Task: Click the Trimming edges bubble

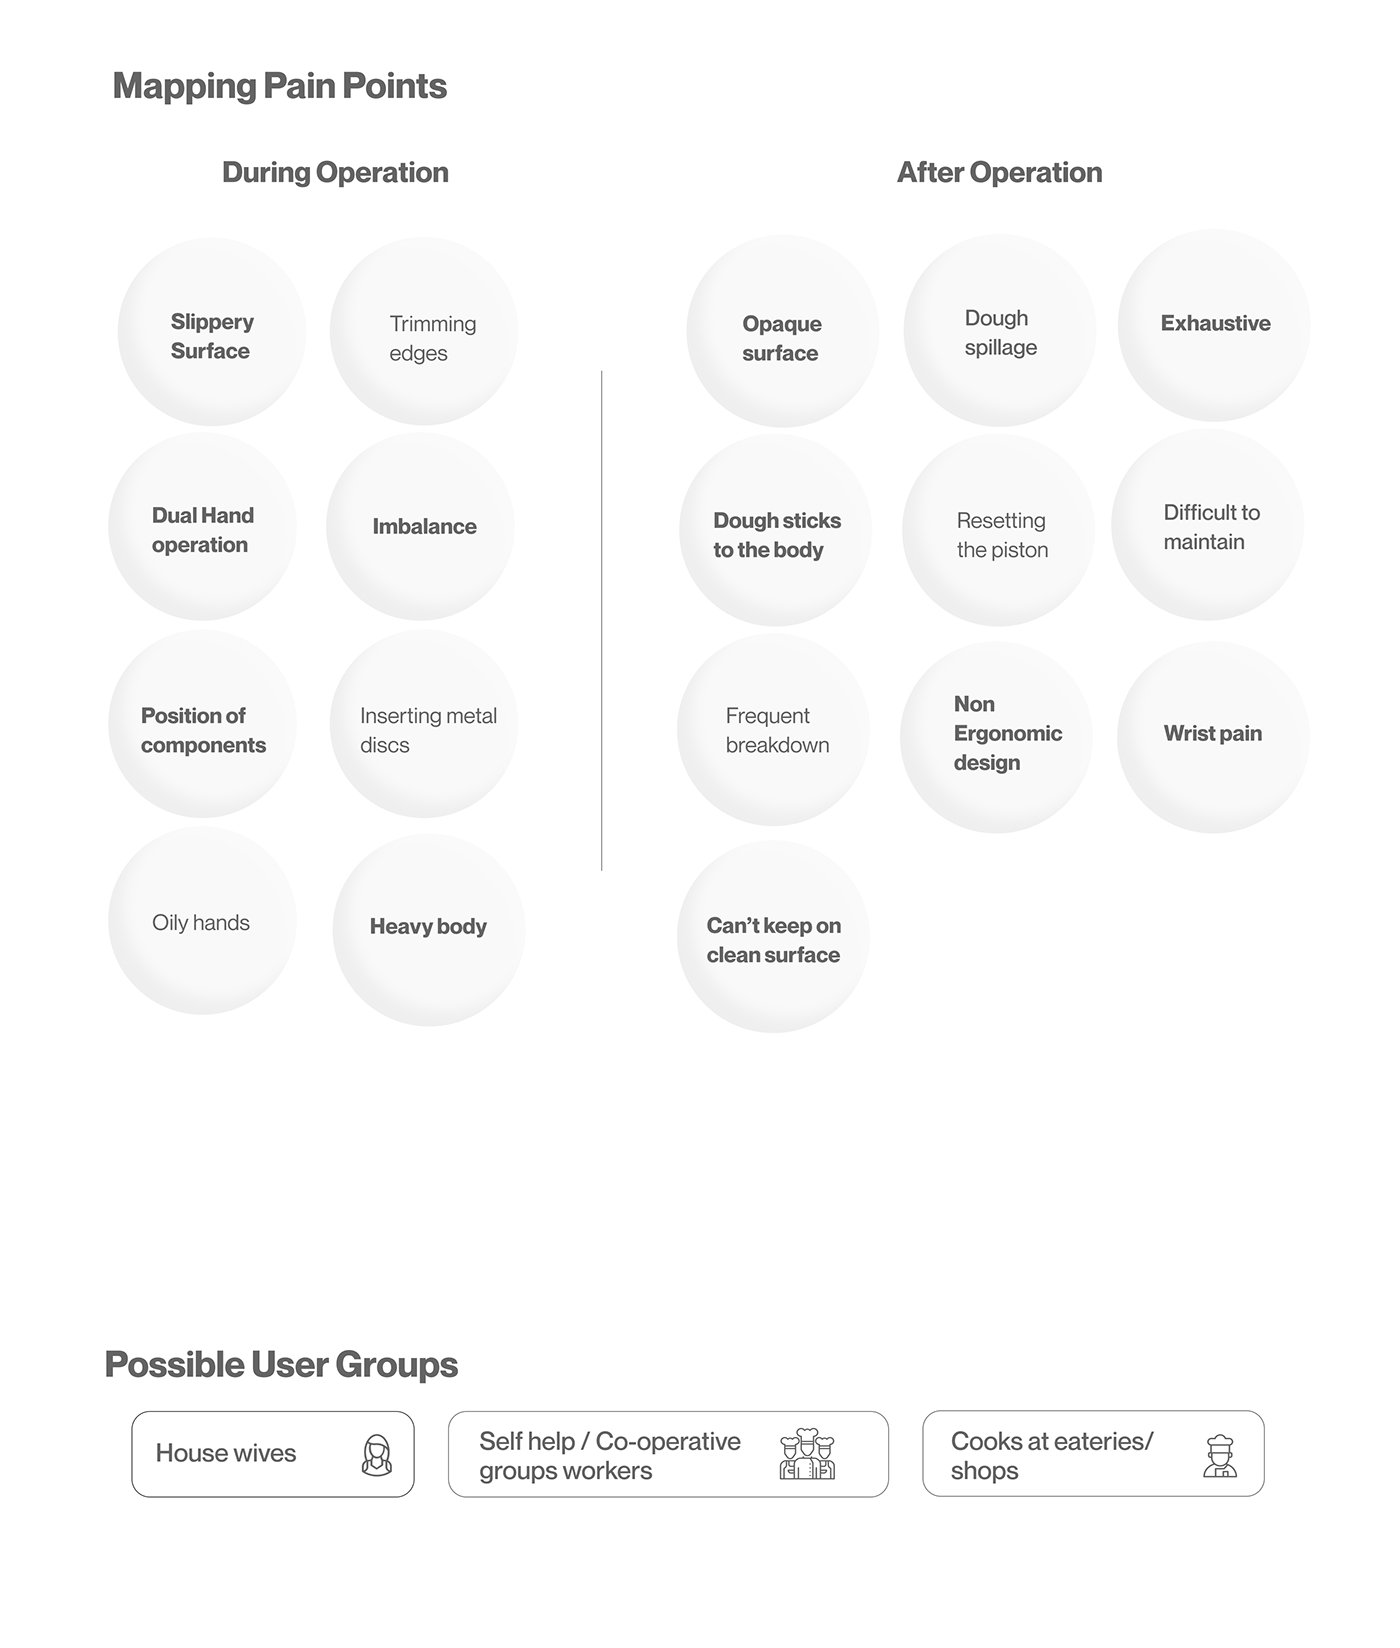Action: [x=424, y=333]
